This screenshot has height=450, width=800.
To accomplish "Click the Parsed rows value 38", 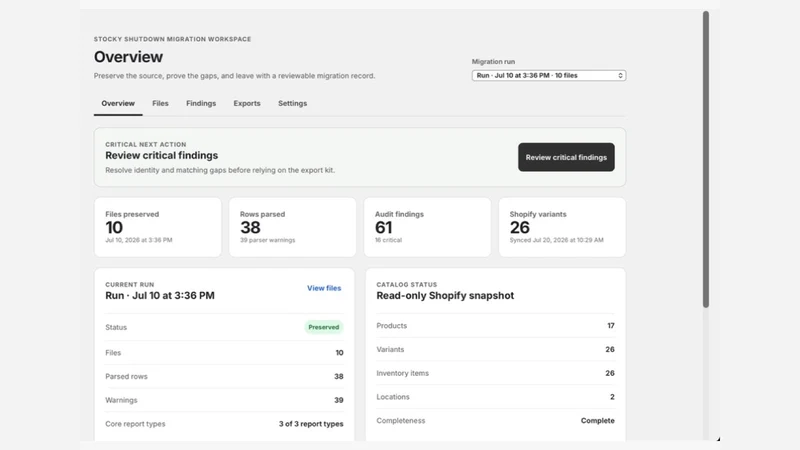I will click(339, 377).
